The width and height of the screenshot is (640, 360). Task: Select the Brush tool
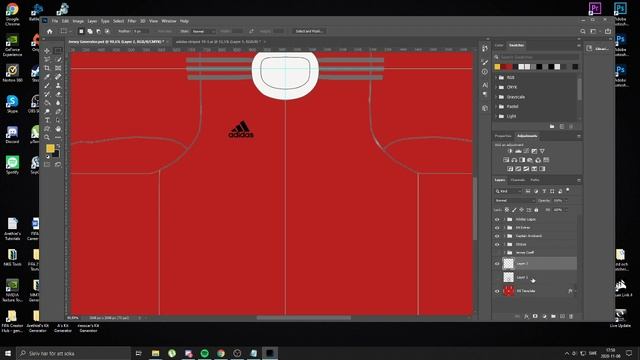pos(47,85)
